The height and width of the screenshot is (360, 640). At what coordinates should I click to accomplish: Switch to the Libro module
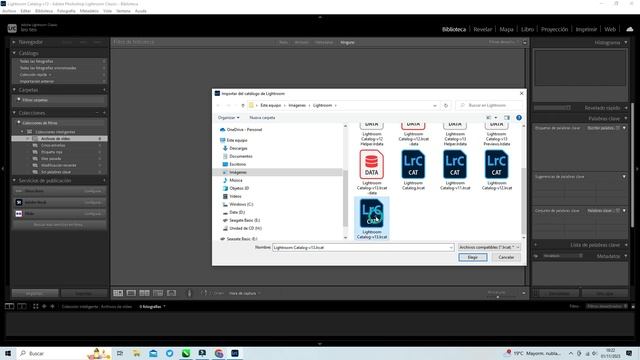527,29
